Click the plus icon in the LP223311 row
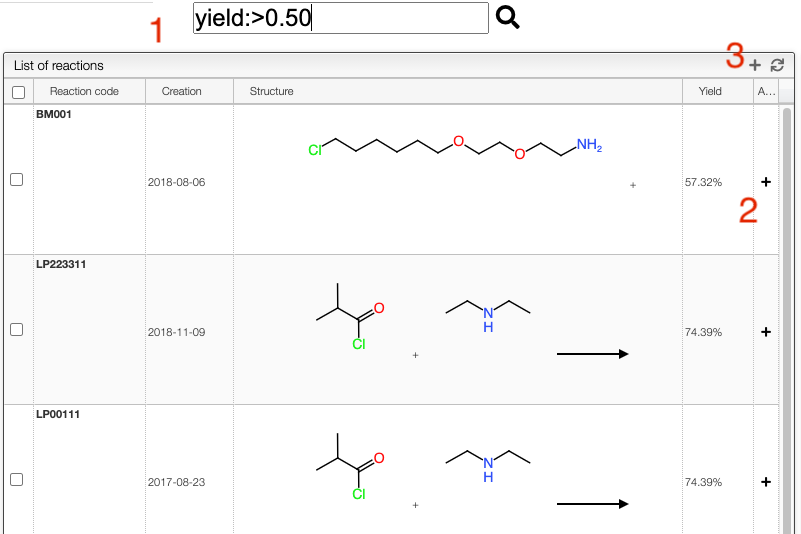The image size is (801, 534). click(x=766, y=332)
